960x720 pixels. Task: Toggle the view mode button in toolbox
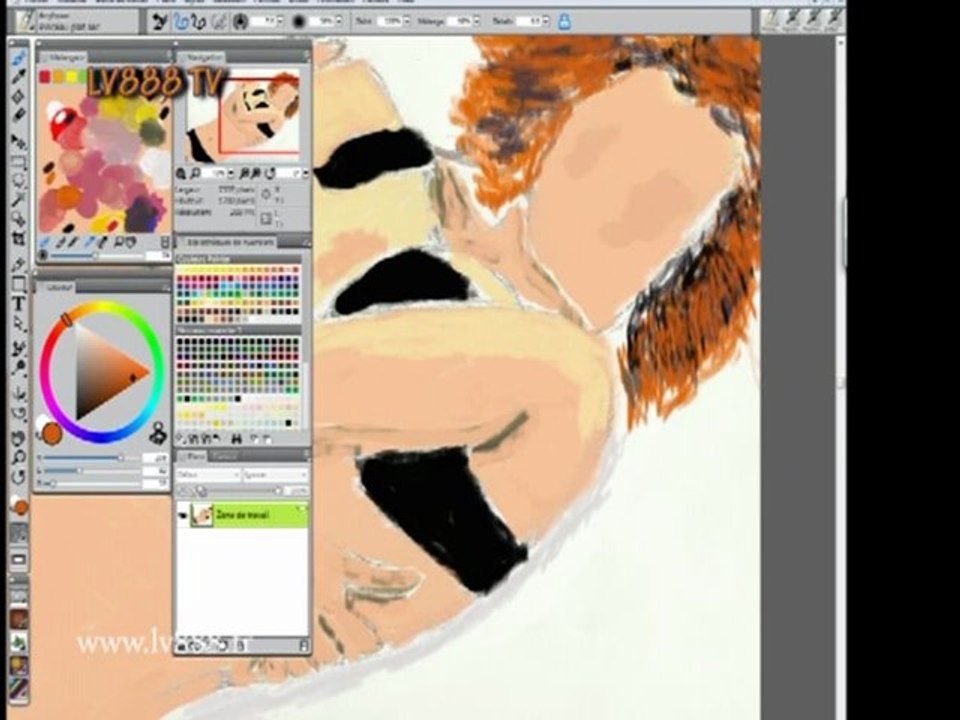coord(19,559)
